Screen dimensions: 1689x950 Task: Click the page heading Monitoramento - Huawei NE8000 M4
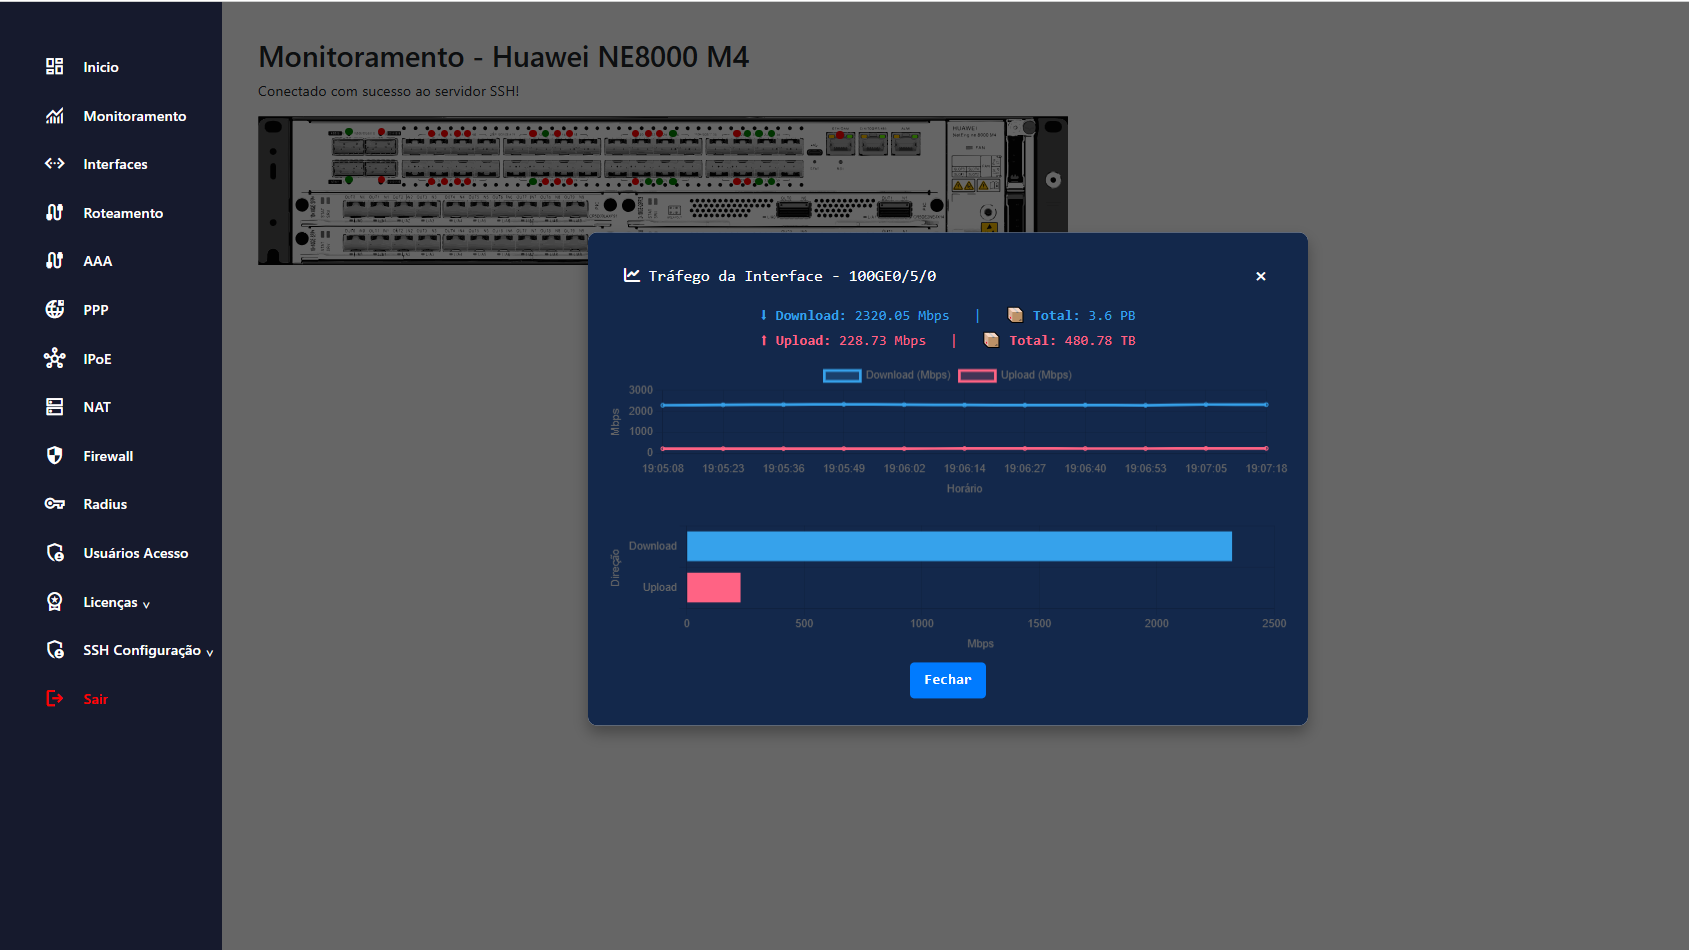(503, 57)
